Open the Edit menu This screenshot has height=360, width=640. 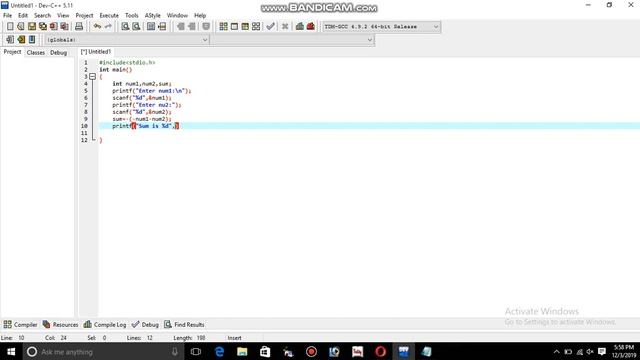point(23,16)
